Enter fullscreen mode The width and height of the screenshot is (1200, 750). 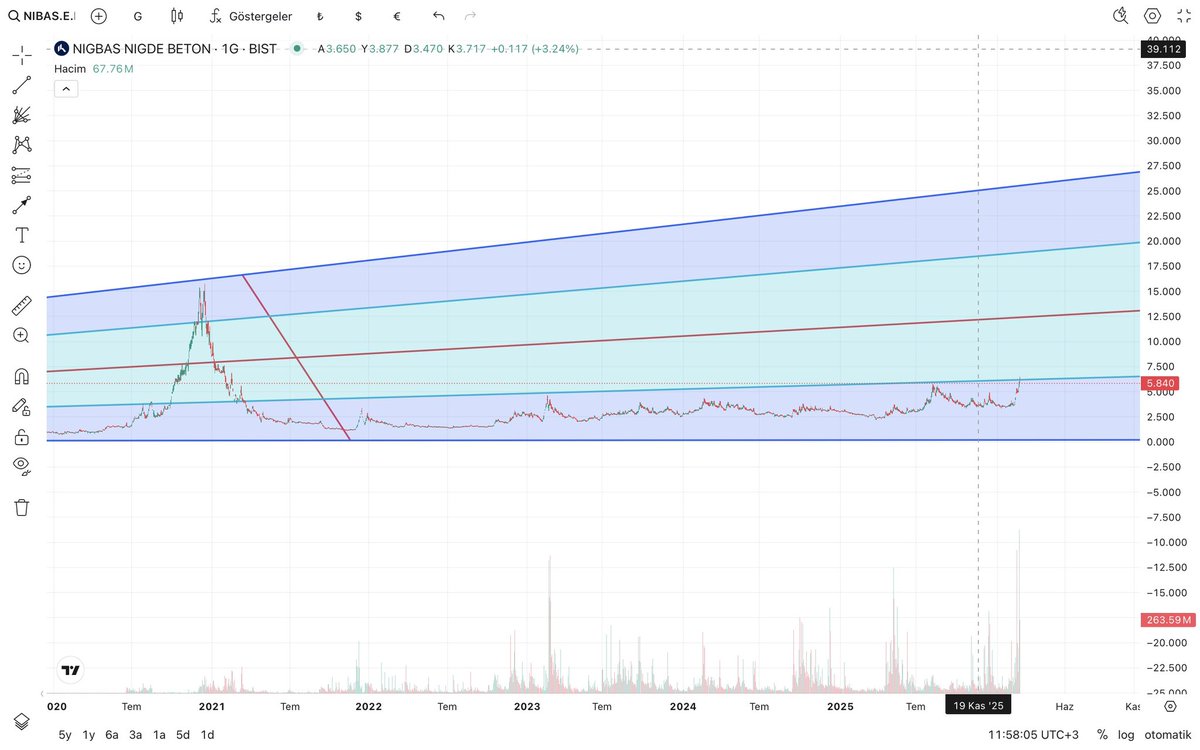(1184, 16)
